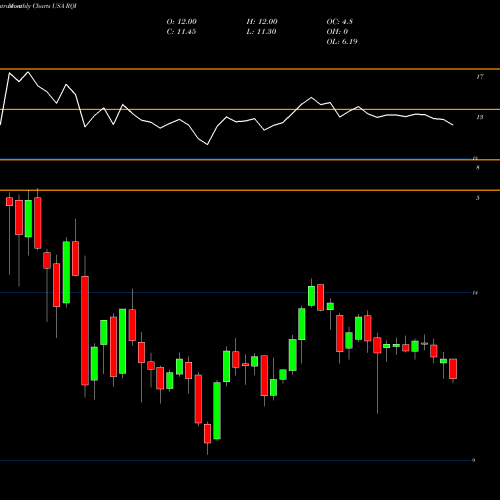Click the 'OL: 6.19' reading
Image resolution: width=500 pixels, height=500 pixels.
point(342,42)
